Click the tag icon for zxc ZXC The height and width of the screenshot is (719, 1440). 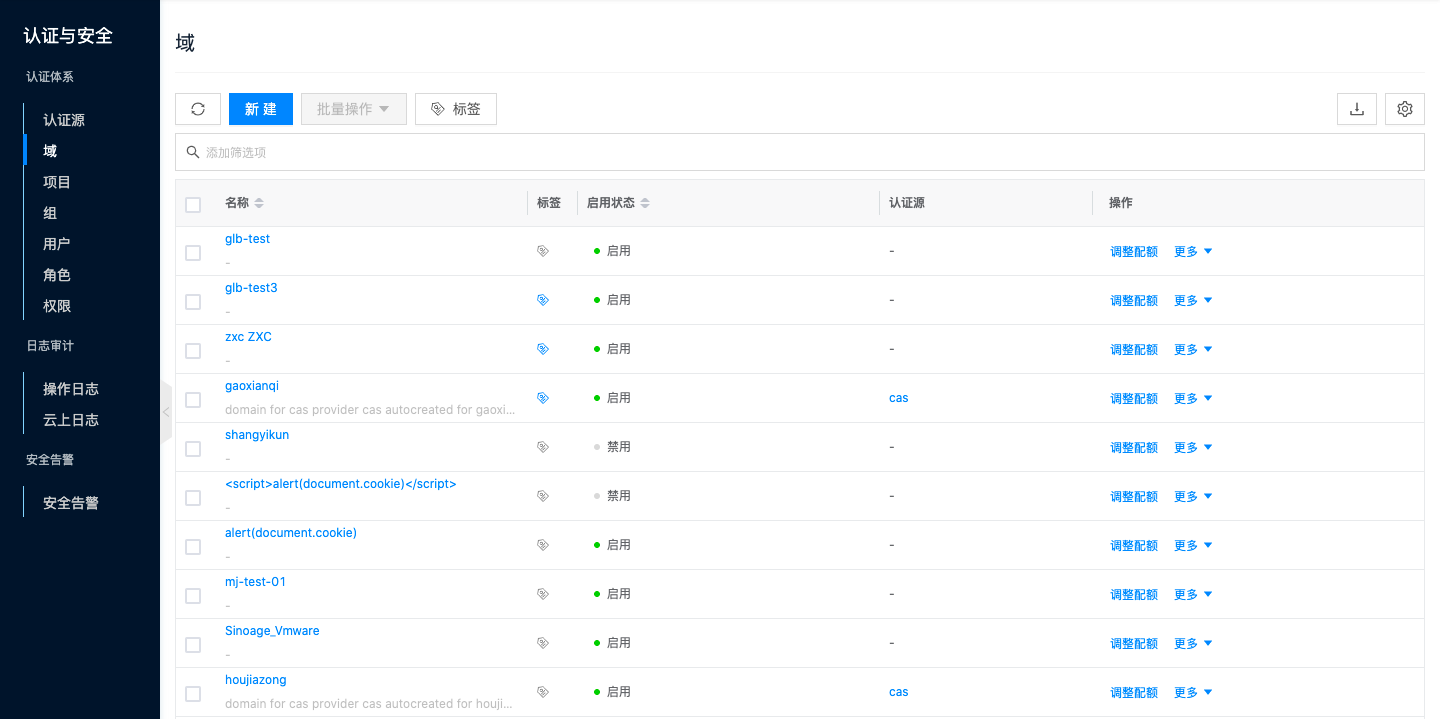point(543,349)
